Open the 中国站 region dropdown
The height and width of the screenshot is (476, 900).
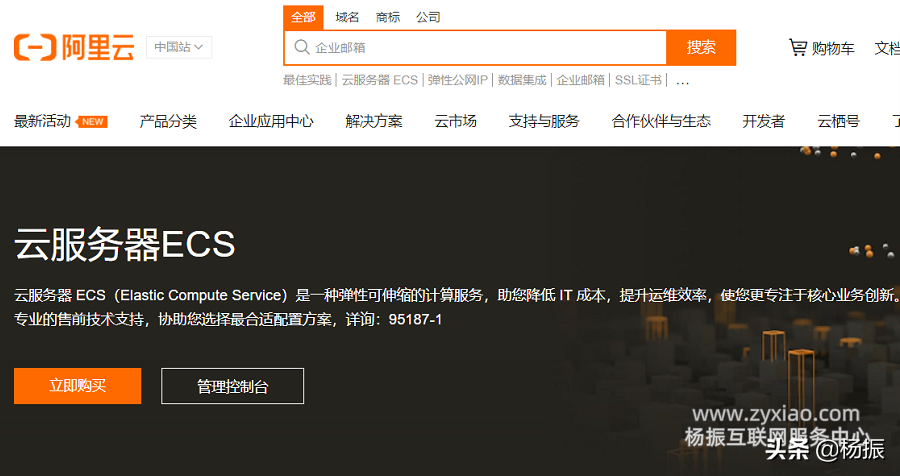179,47
